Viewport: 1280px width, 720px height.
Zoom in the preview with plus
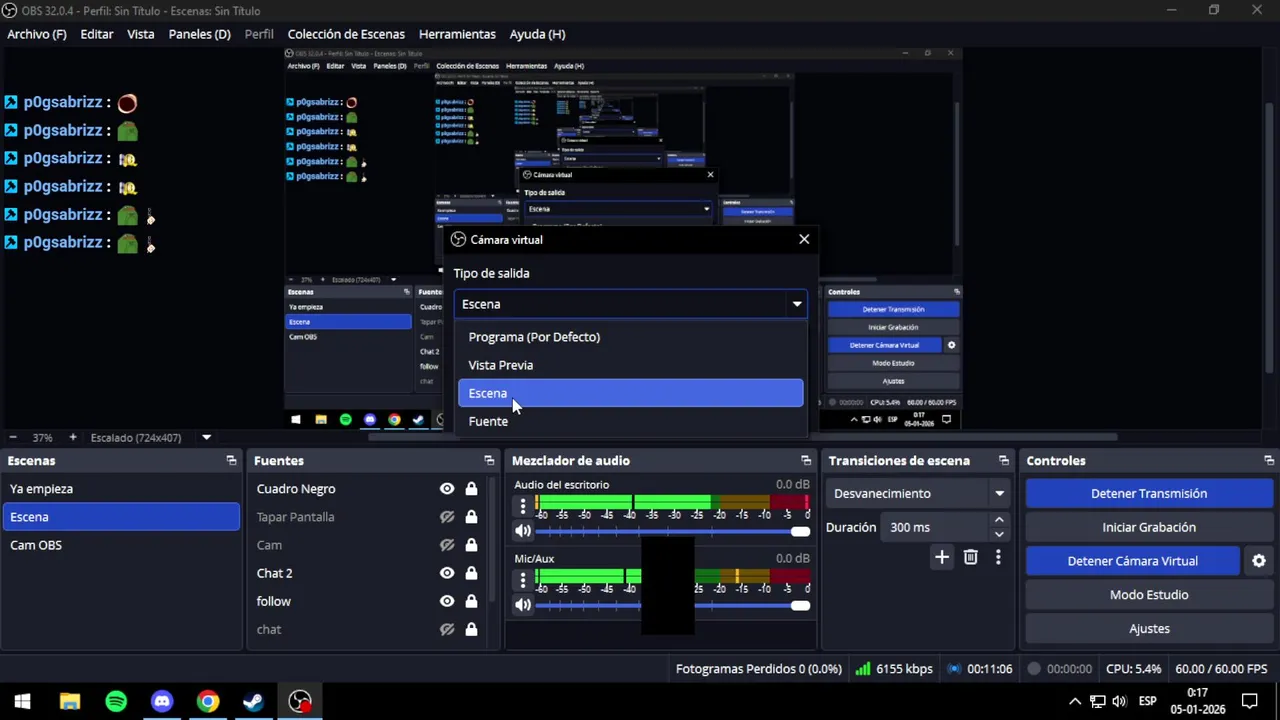click(x=72, y=438)
